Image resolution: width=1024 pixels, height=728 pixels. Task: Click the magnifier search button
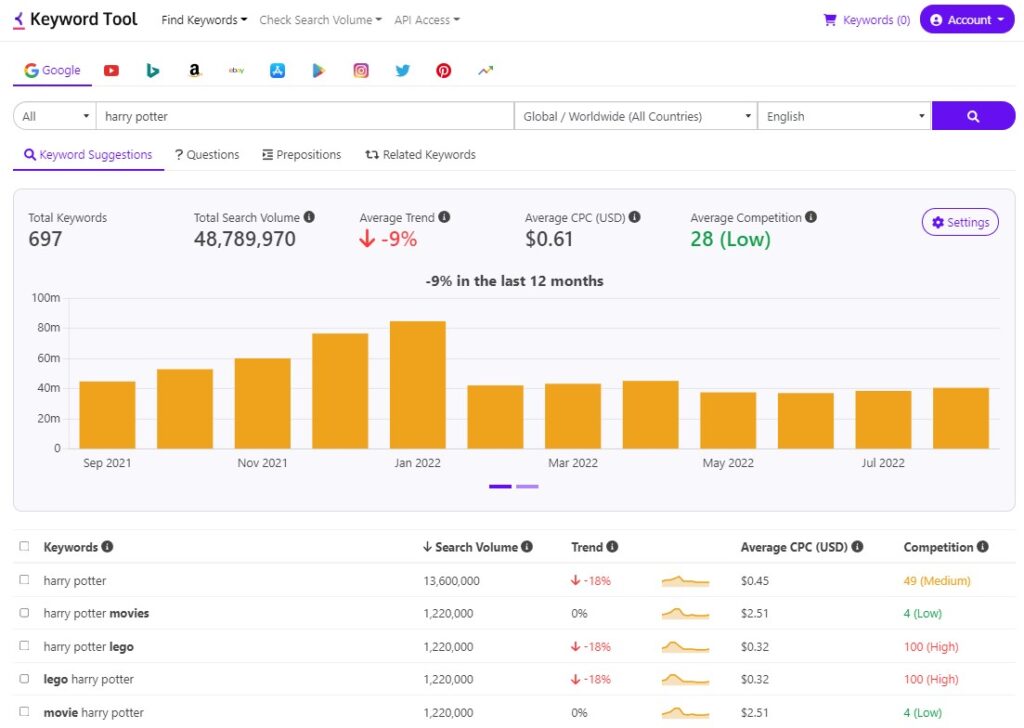(x=973, y=116)
